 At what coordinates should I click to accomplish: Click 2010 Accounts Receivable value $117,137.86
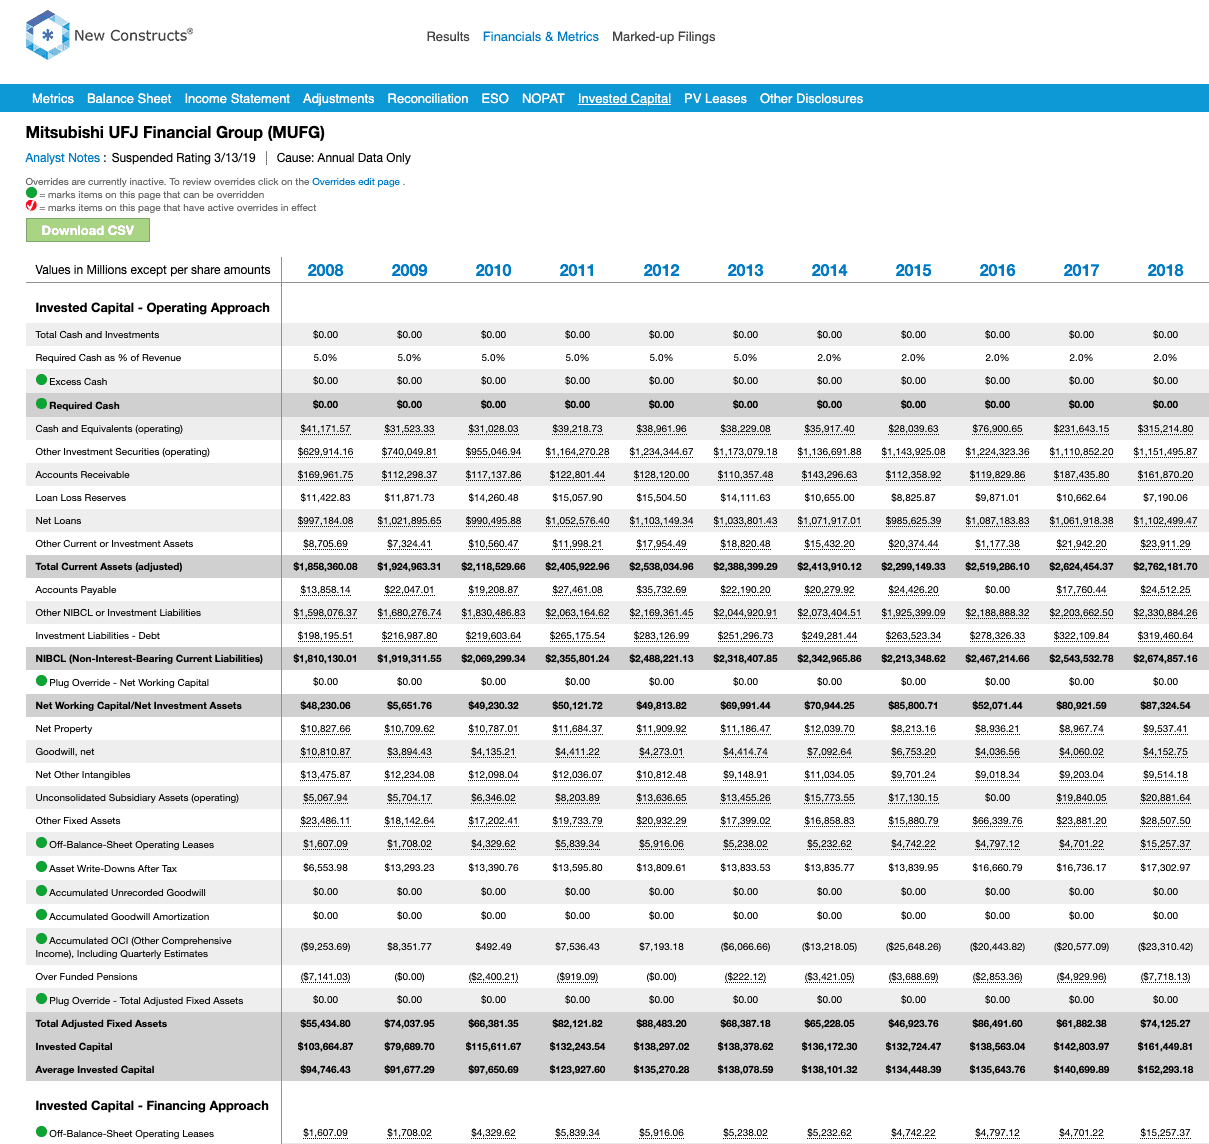(x=493, y=474)
